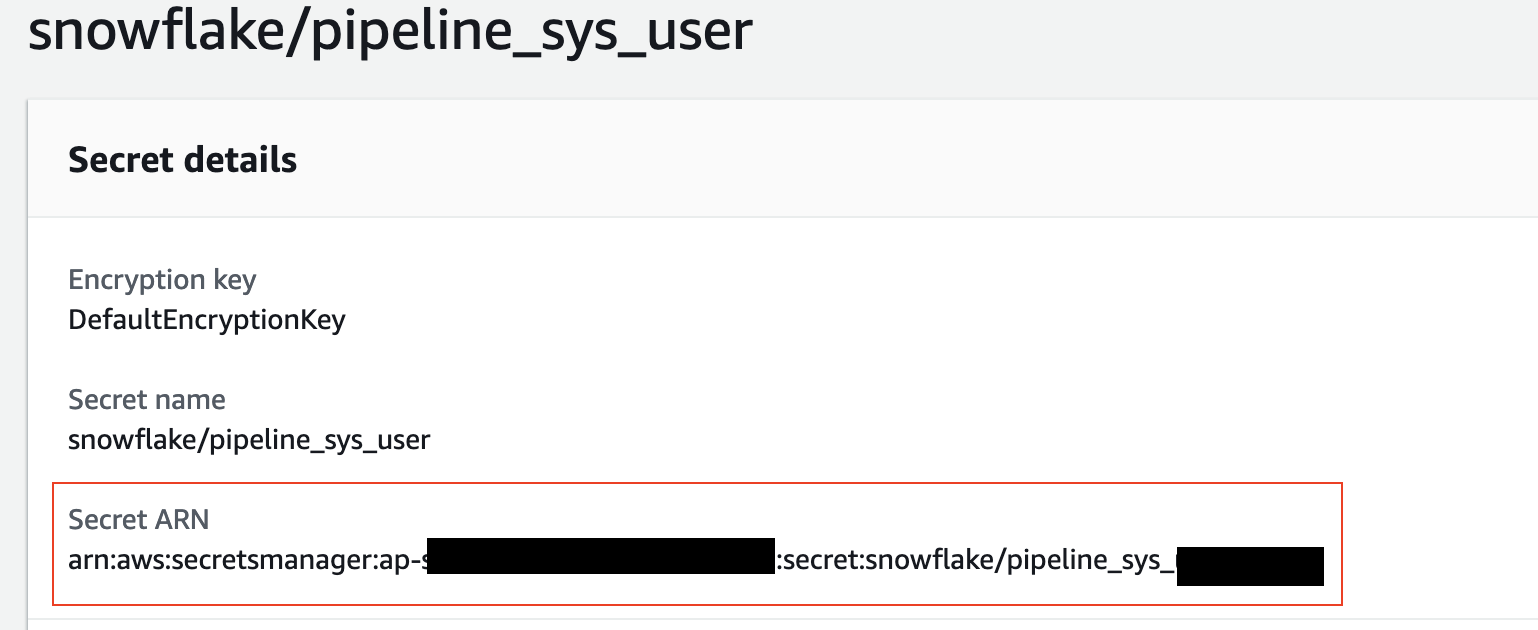Image resolution: width=1538 pixels, height=630 pixels.
Task: Click the DefaultEncryptionKey value
Action: 207,321
